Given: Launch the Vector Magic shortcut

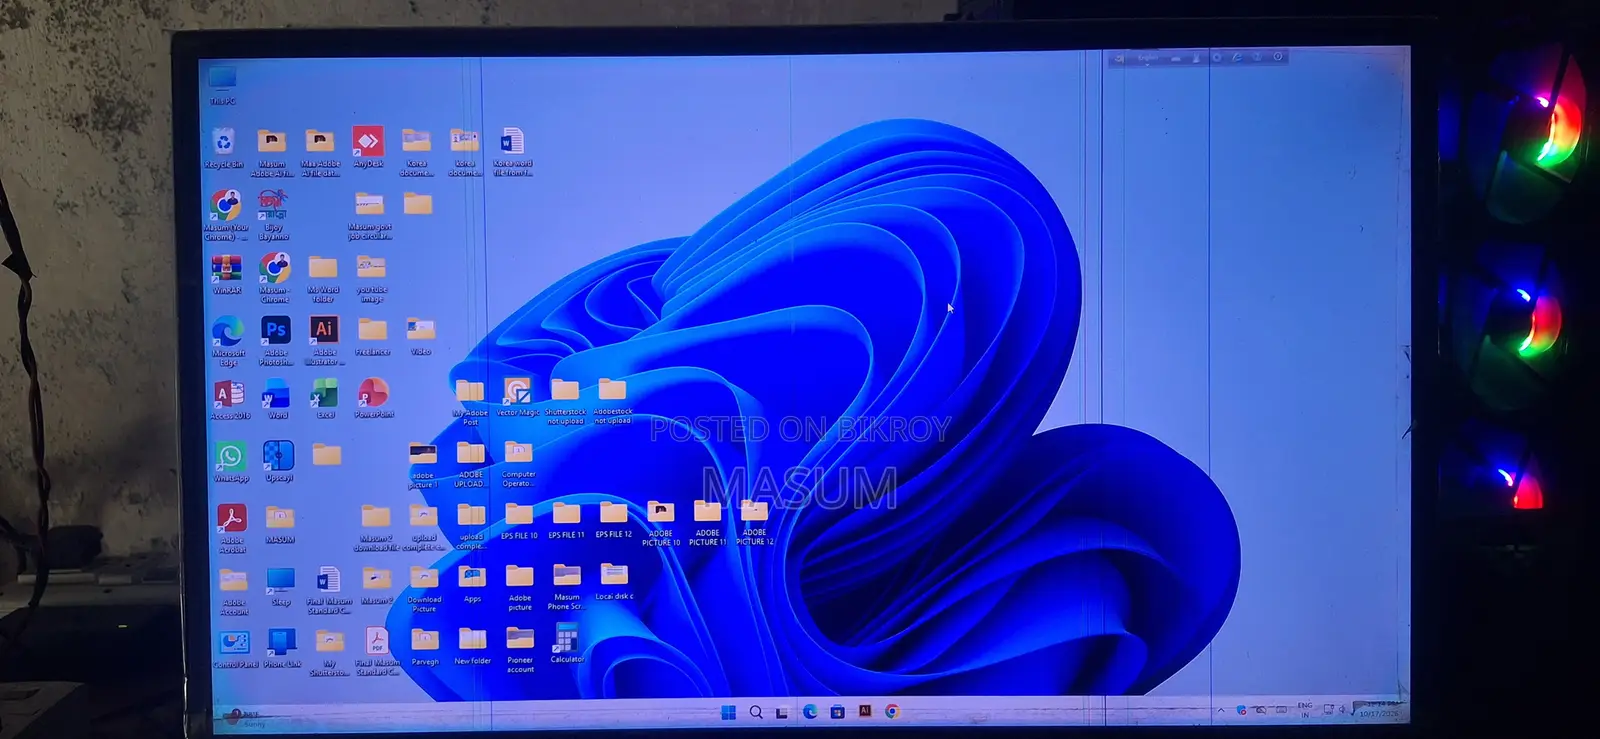Looking at the screenshot, I should pyautogui.click(x=518, y=398).
